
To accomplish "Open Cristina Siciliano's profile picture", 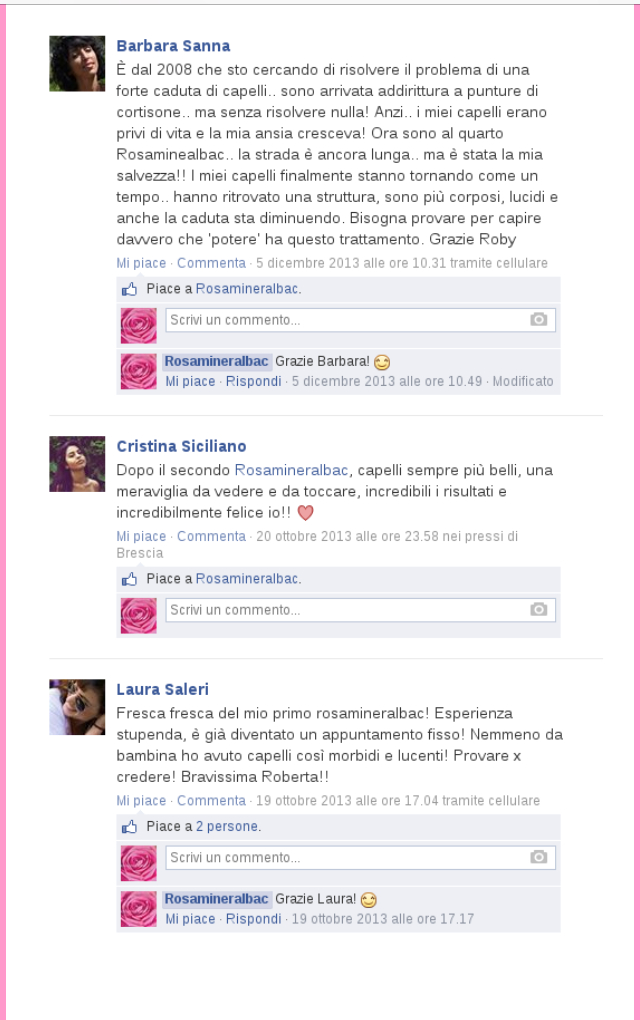I will [77, 464].
